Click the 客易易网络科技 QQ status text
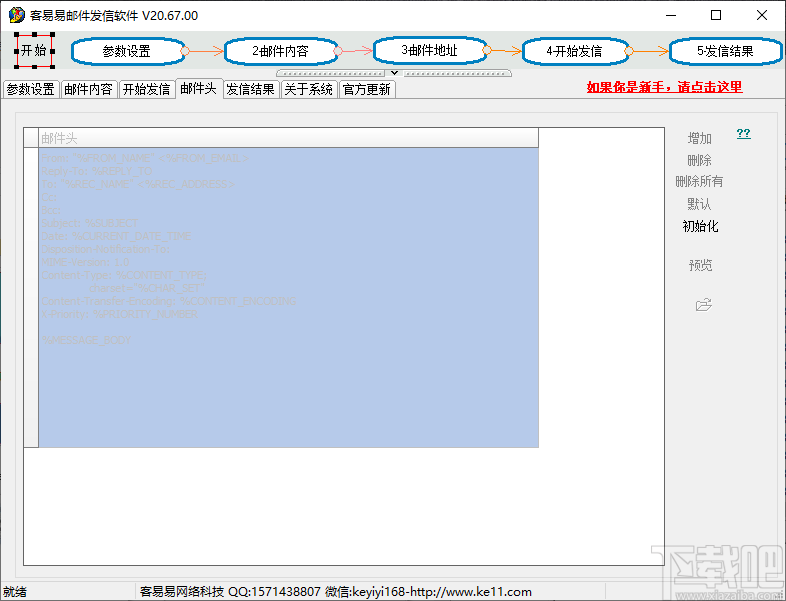The height and width of the screenshot is (601, 786). tap(335, 592)
